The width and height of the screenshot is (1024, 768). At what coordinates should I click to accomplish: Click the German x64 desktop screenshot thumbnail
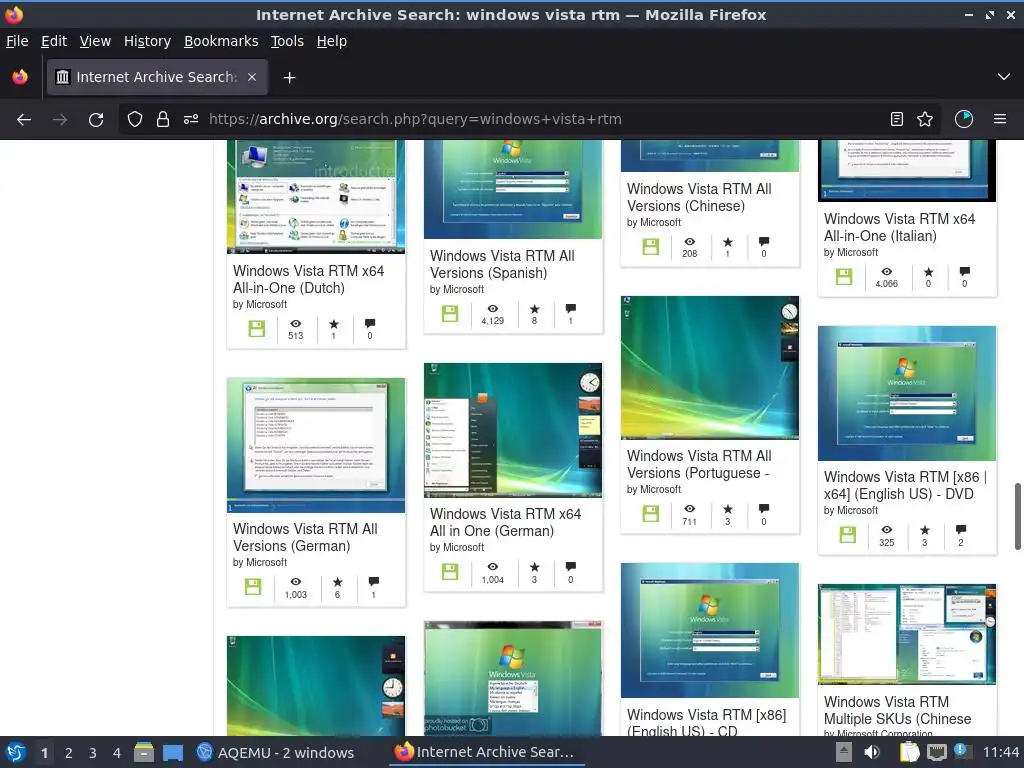(x=513, y=430)
